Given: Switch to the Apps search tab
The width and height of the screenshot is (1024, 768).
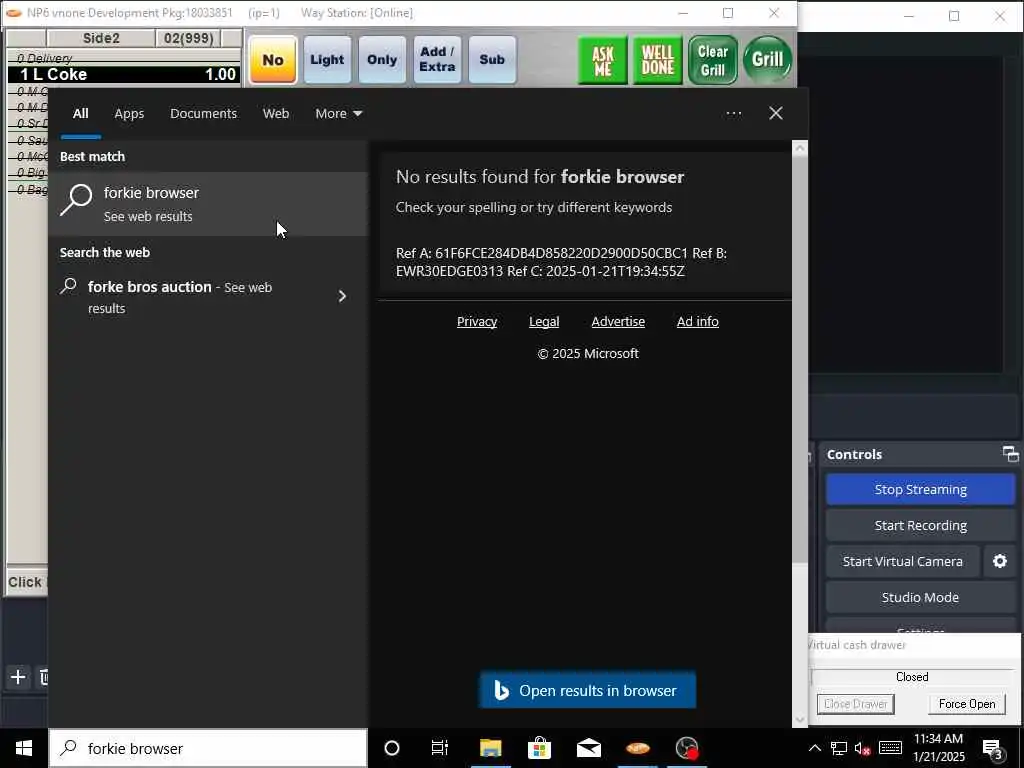Looking at the screenshot, I should [x=129, y=114].
